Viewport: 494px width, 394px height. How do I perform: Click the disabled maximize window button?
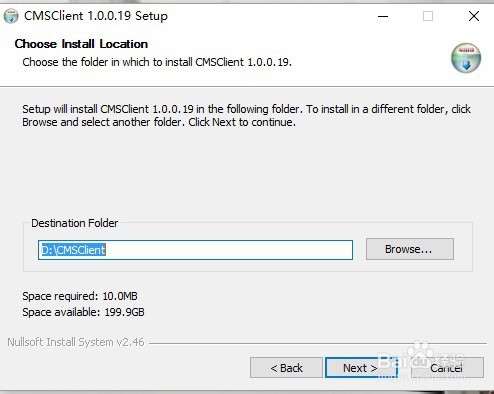click(428, 16)
